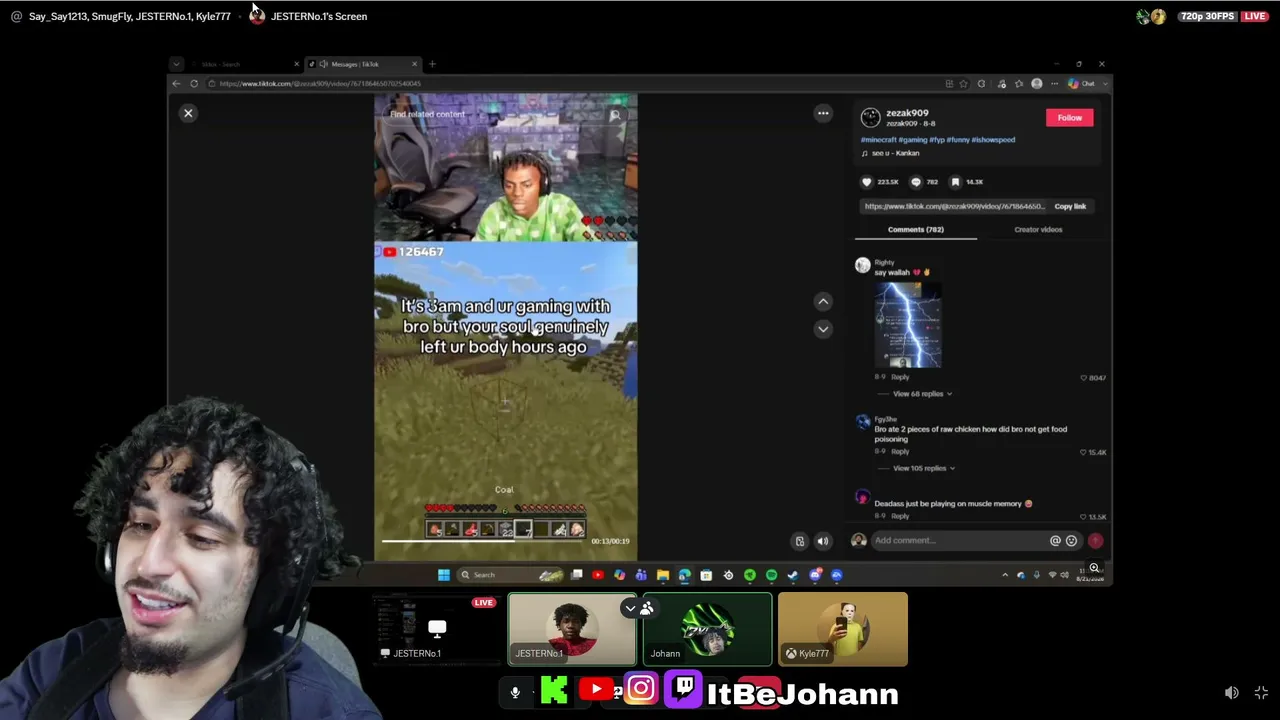Zoom with magnifier icon on shared screen
The height and width of the screenshot is (720, 1280).
[x=1094, y=568]
